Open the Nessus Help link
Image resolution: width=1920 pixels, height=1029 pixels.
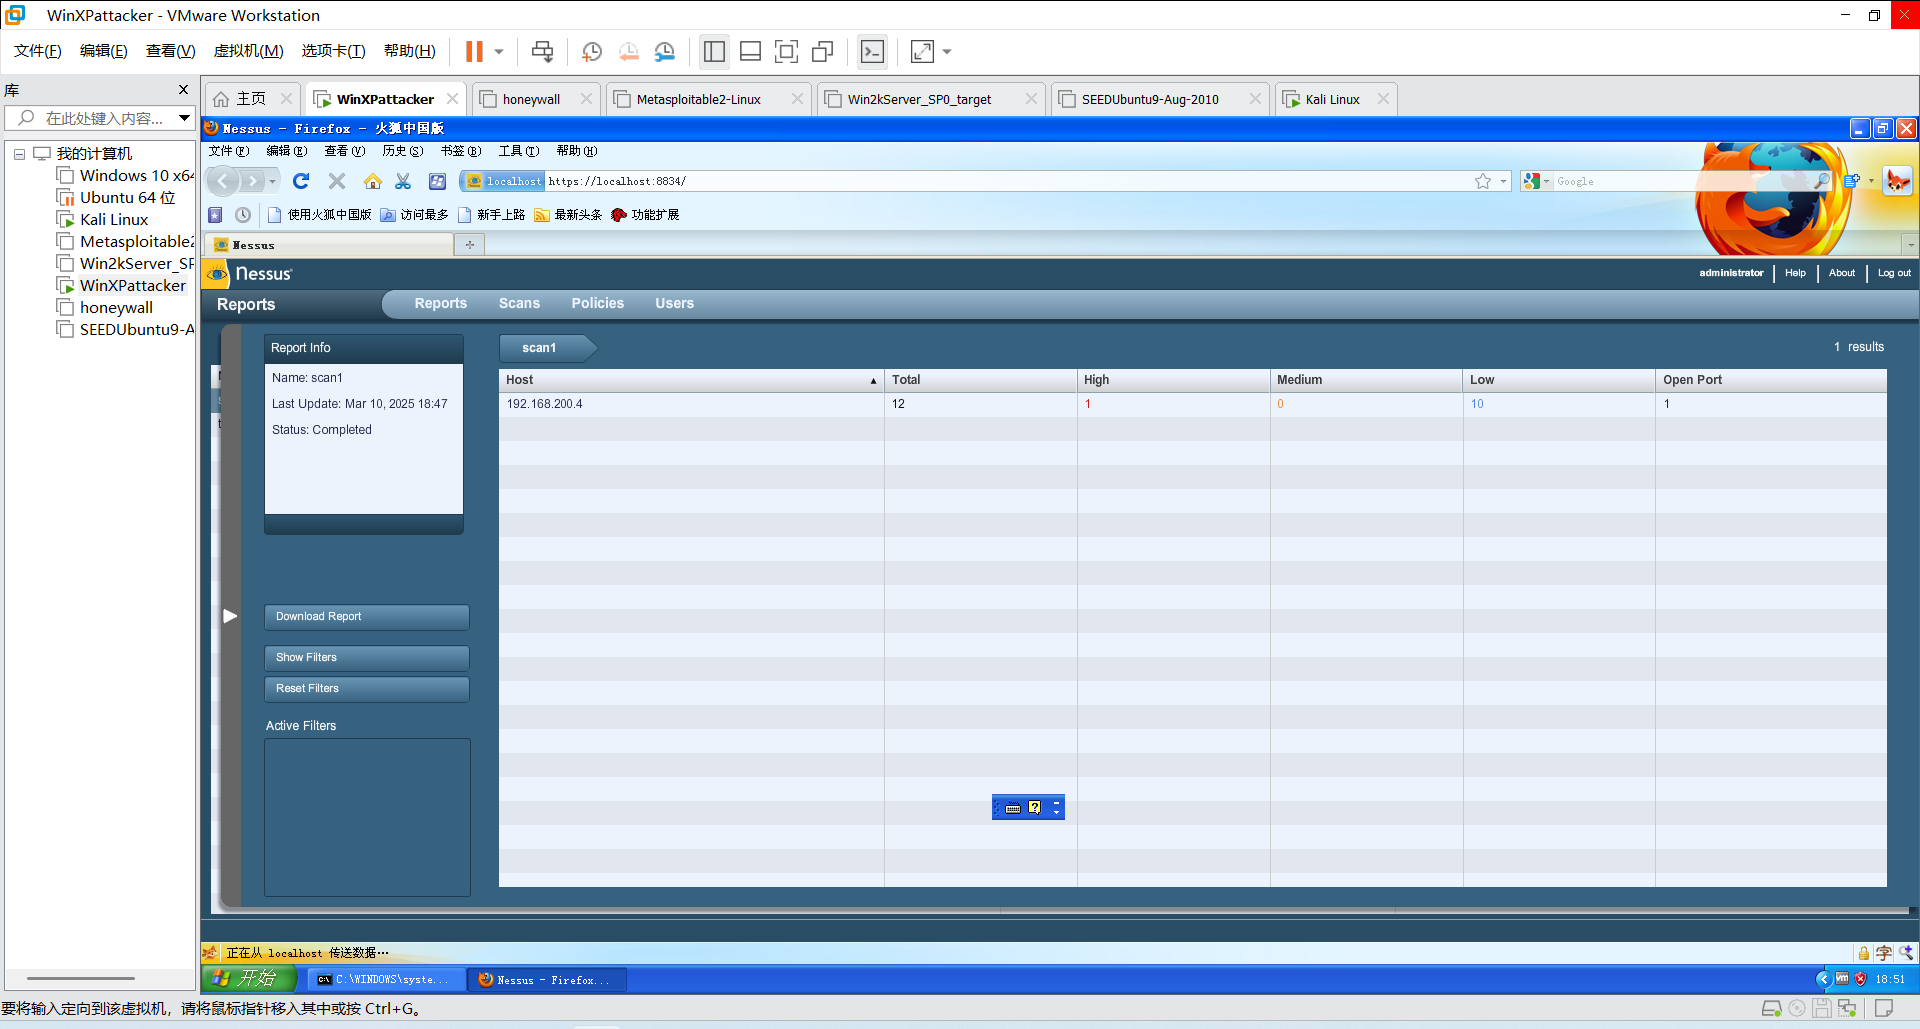[1795, 273]
